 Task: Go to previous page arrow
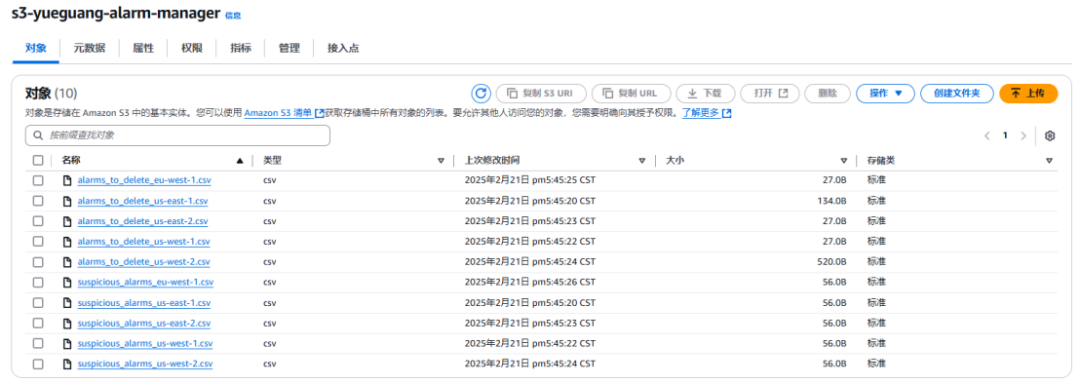987,136
